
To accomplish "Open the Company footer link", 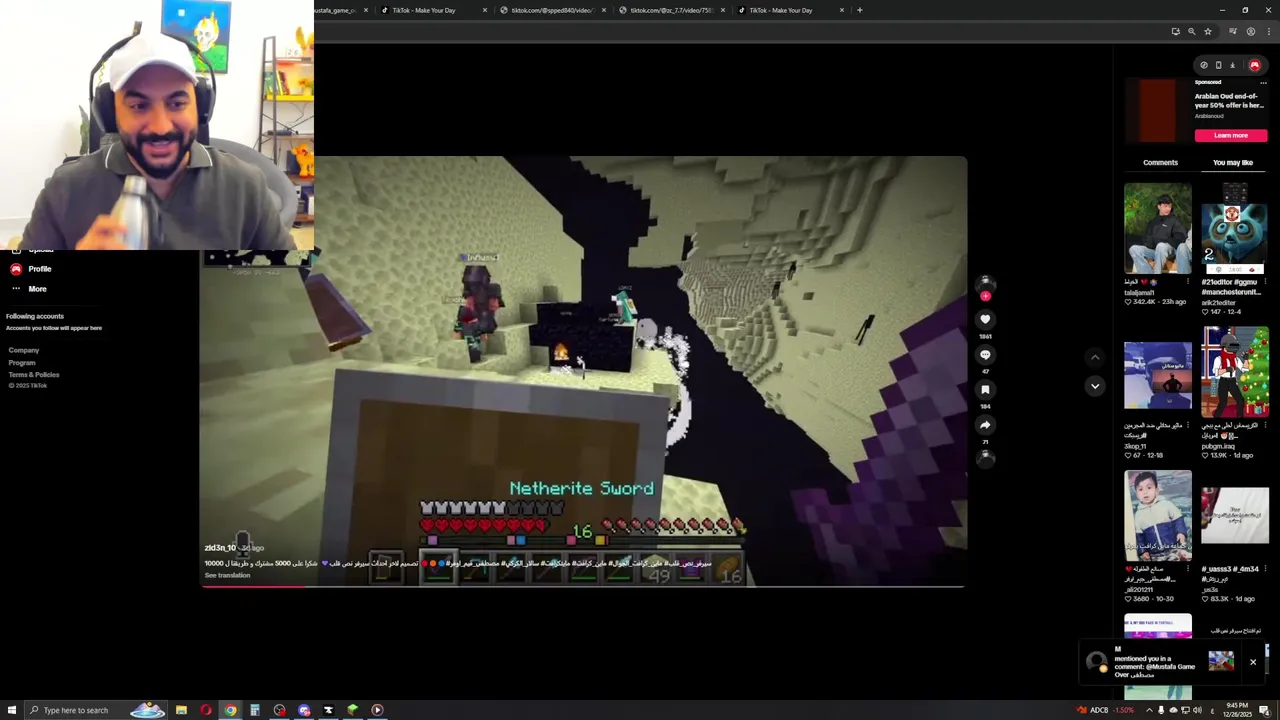I will (x=24, y=350).
